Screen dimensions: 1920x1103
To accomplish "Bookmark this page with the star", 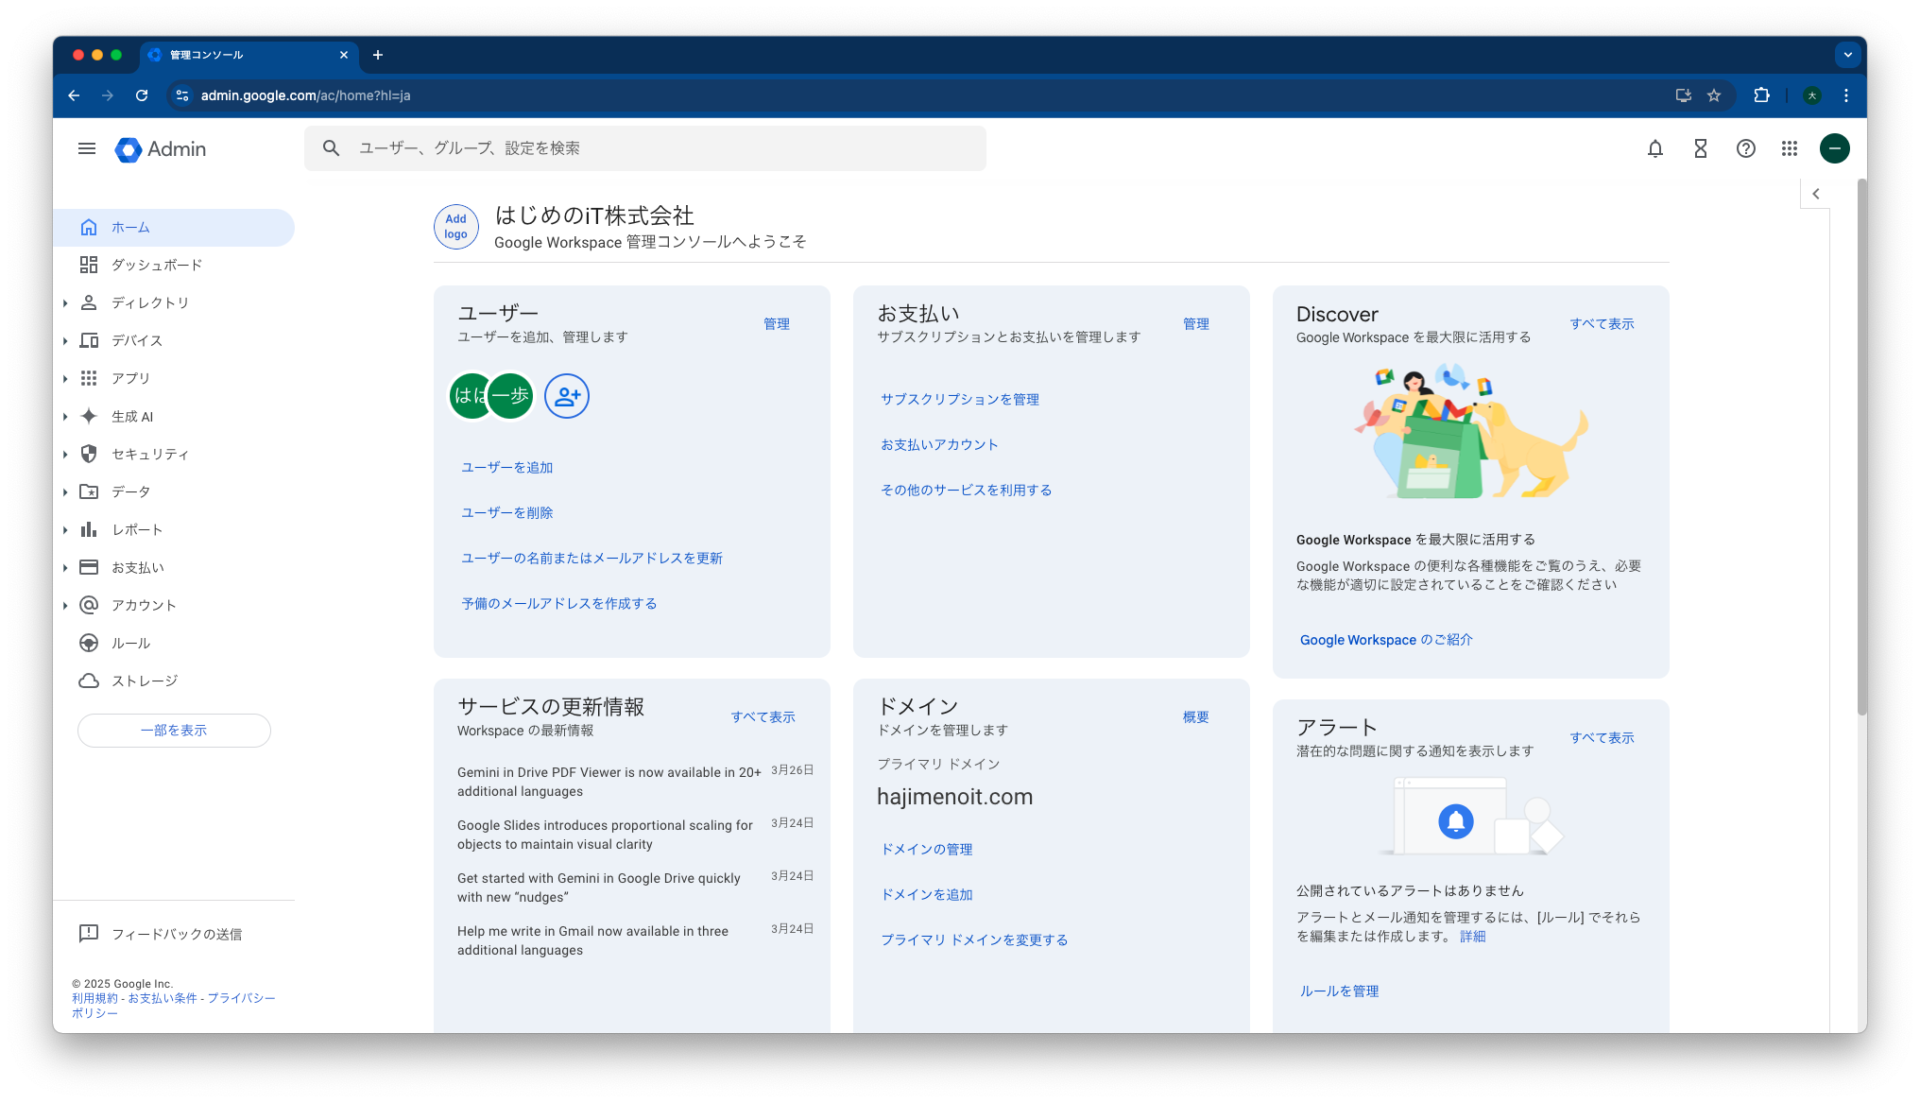I will coord(1714,95).
